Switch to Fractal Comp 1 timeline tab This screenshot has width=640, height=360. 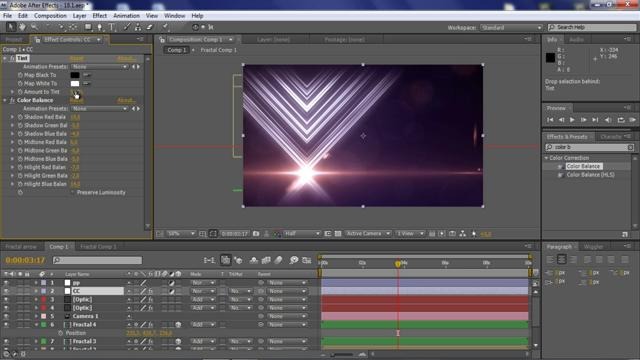pyautogui.click(x=98, y=247)
